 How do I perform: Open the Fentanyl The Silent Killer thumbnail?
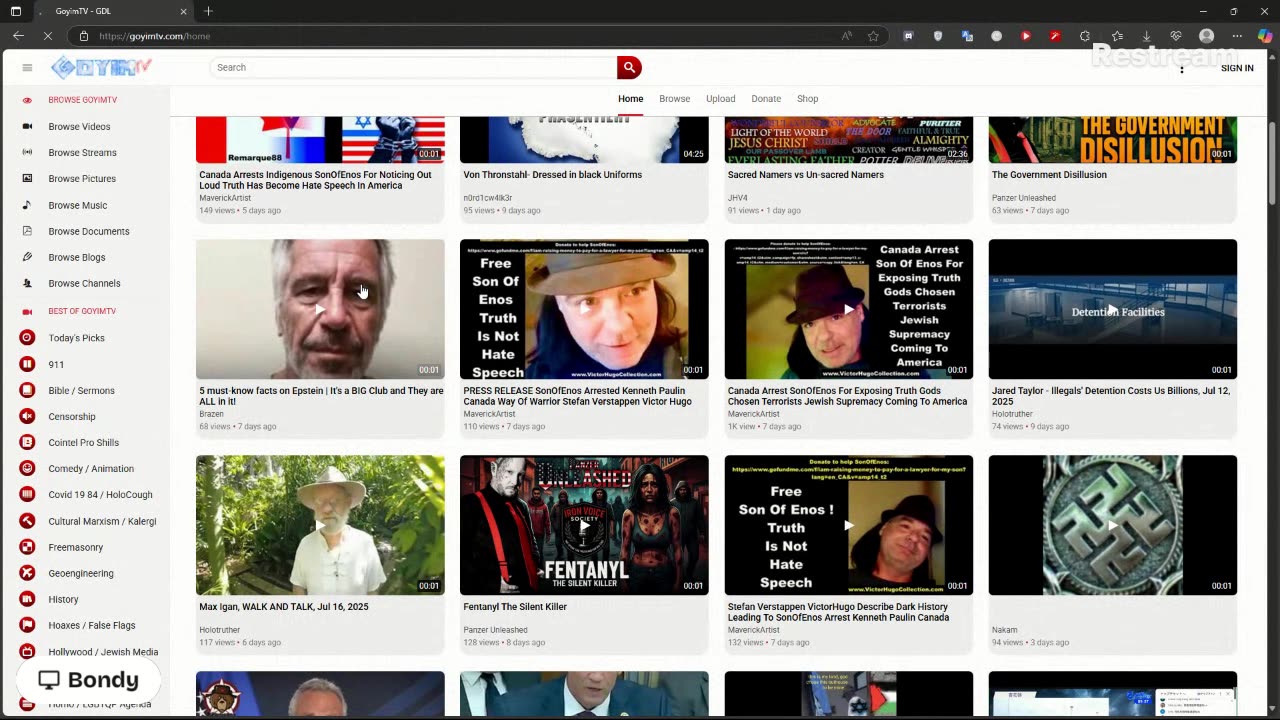point(584,525)
